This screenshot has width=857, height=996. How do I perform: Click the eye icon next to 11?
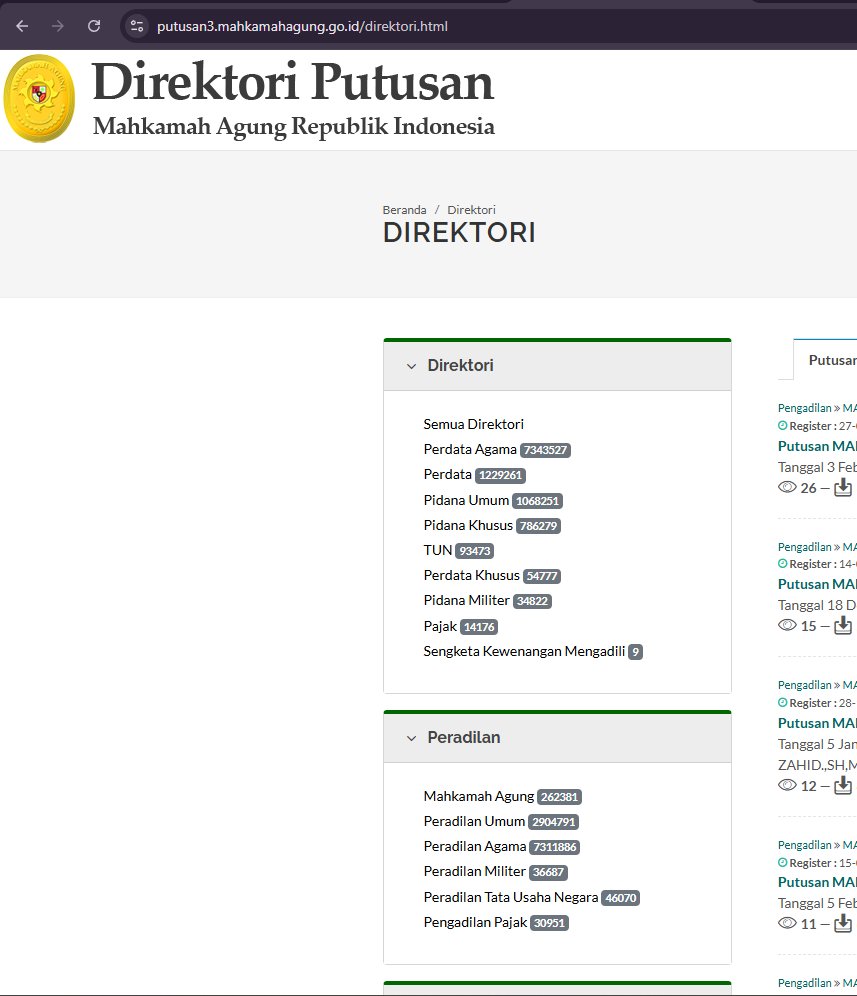point(787,923)
